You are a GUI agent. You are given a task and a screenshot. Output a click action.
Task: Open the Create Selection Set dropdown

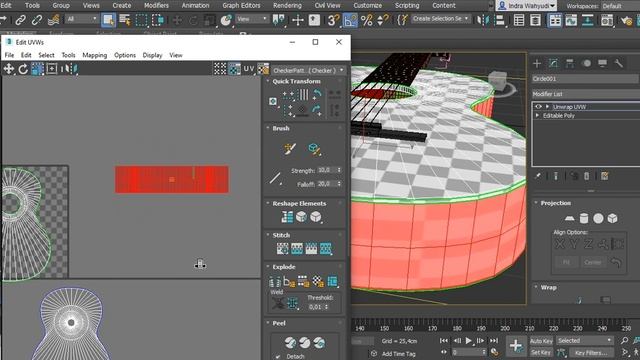tap(440, 19)
